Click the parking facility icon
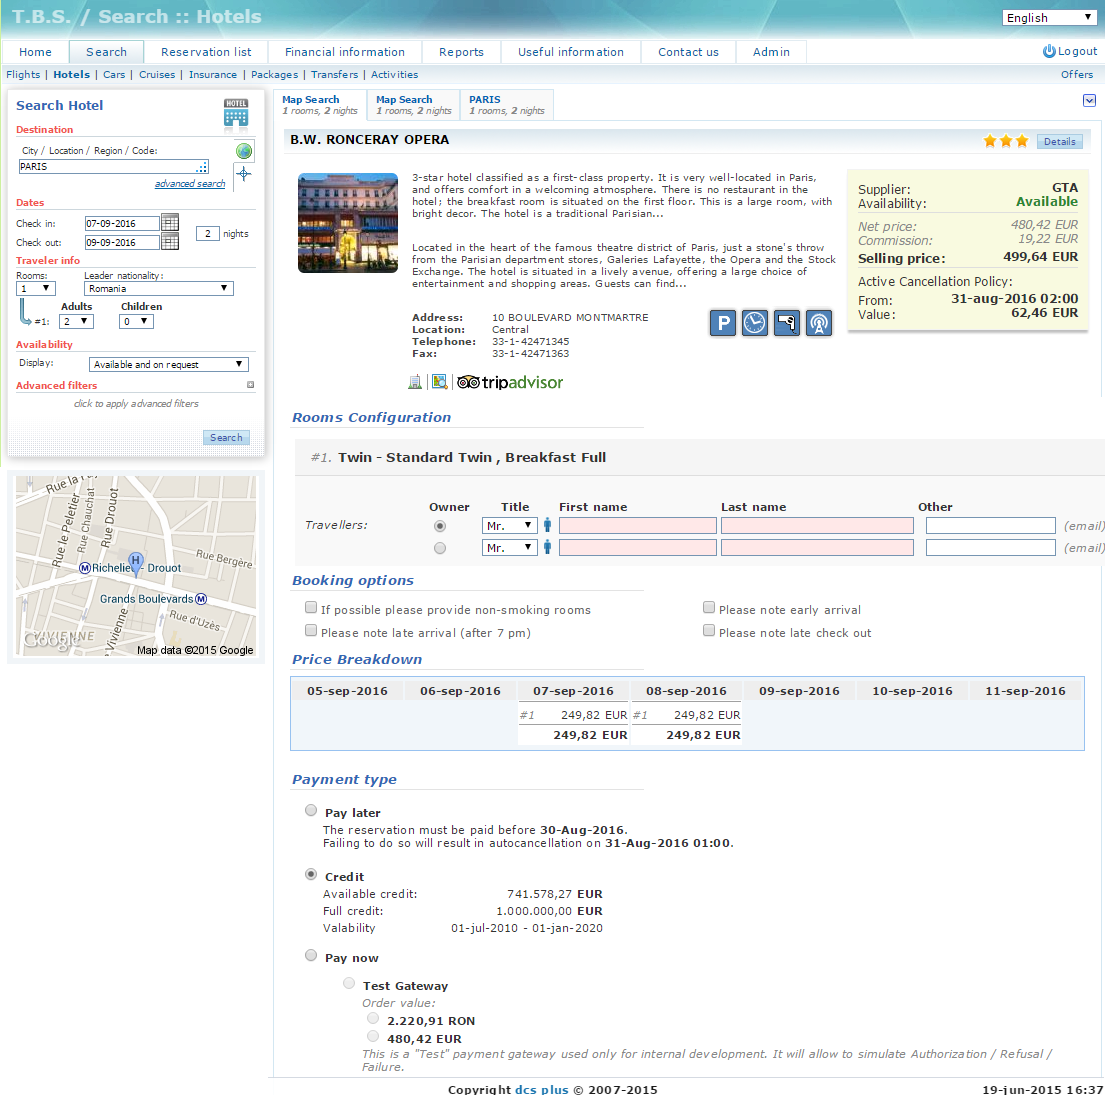The height and width of the screenshot is (1095, 1105). pyautogui.click(x=723, y=323)
